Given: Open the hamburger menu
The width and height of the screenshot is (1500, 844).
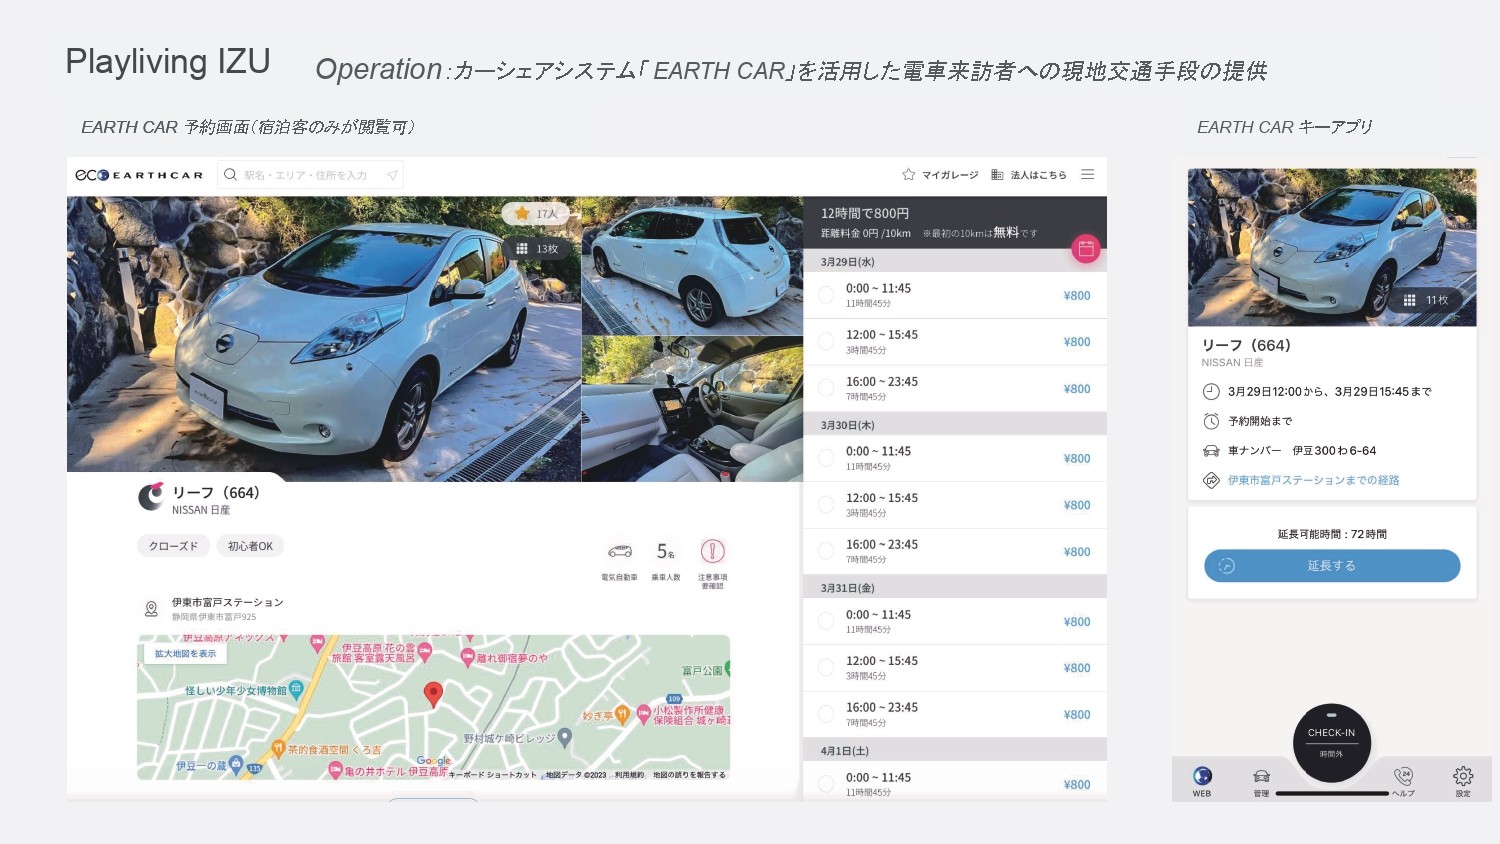Looking at the screenshot, I should pos(1087,174).
